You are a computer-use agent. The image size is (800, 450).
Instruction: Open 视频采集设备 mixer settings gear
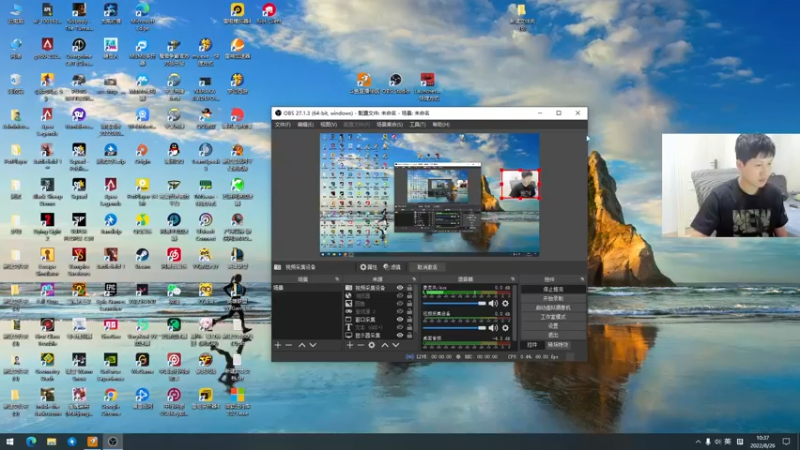click(505, 328)
